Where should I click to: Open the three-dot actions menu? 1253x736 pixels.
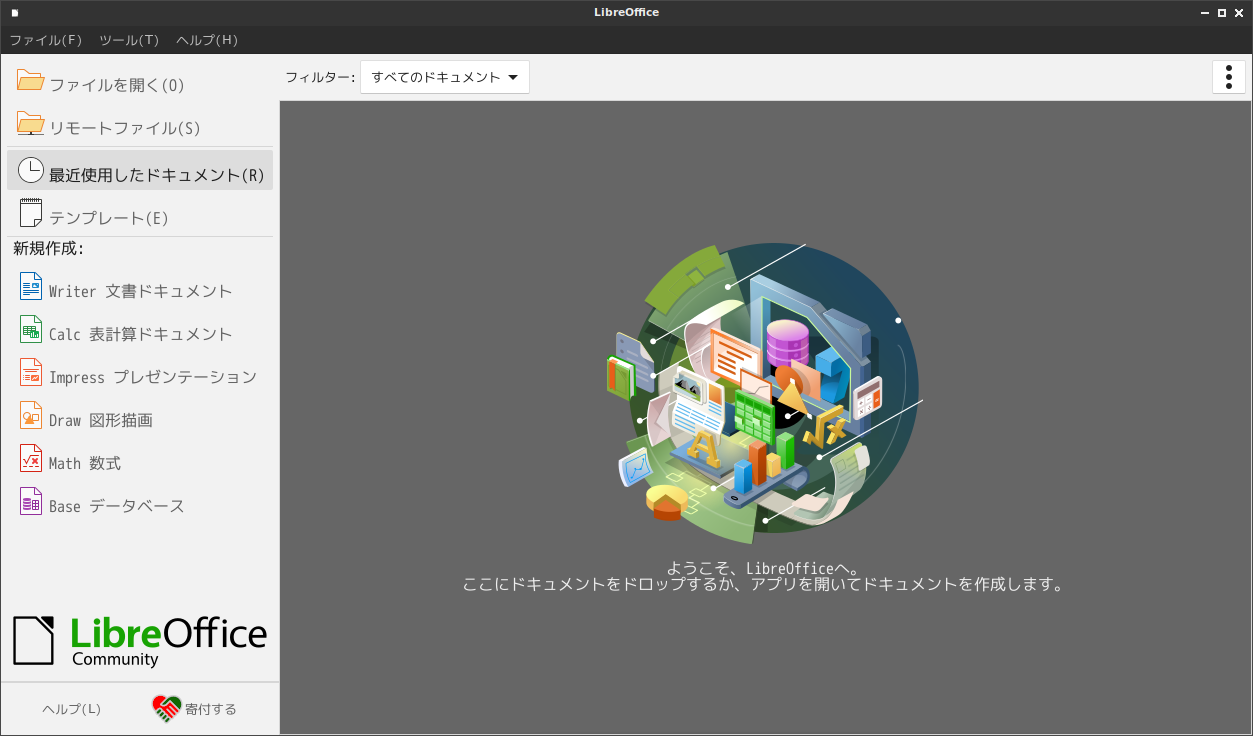(1228, 77)
